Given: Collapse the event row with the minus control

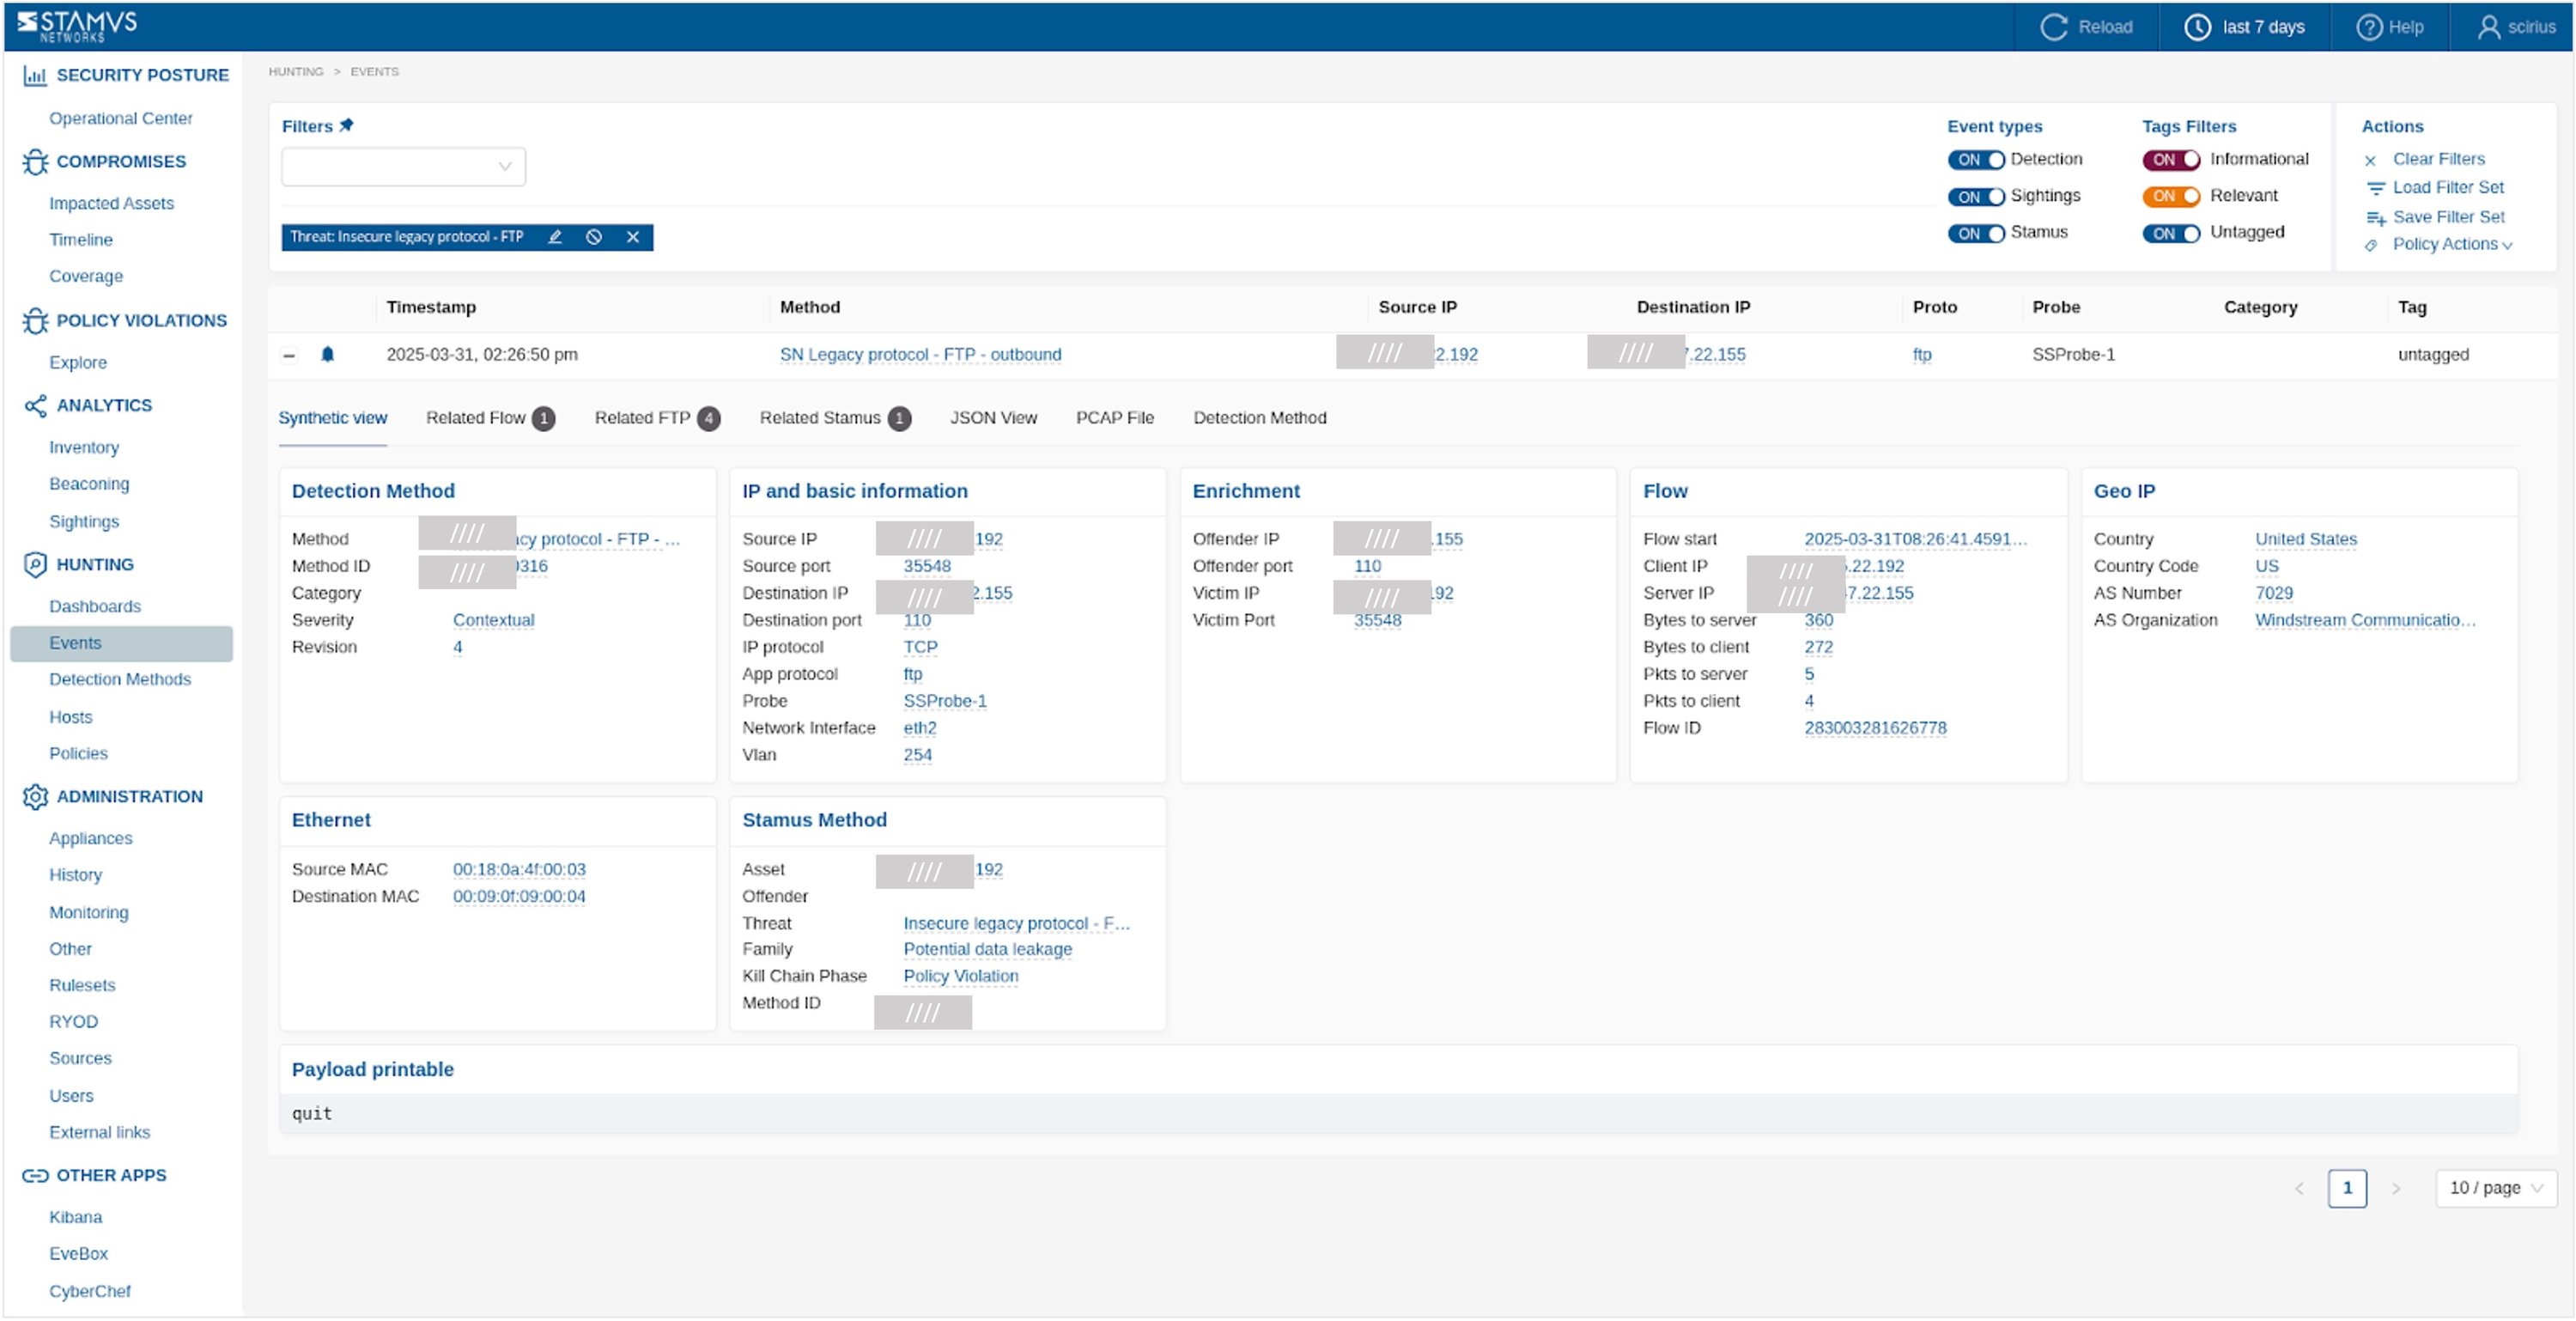Looking at the screenshot, I should (x=289, y=354).
